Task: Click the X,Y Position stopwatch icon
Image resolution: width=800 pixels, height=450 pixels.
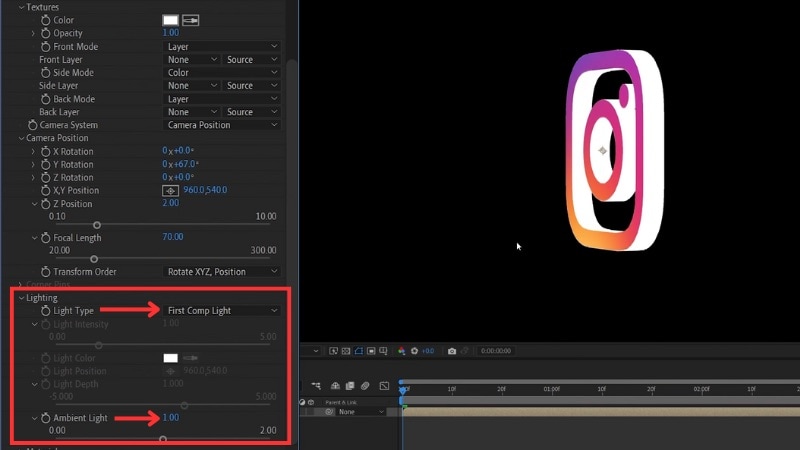Action: pos(45,190)
